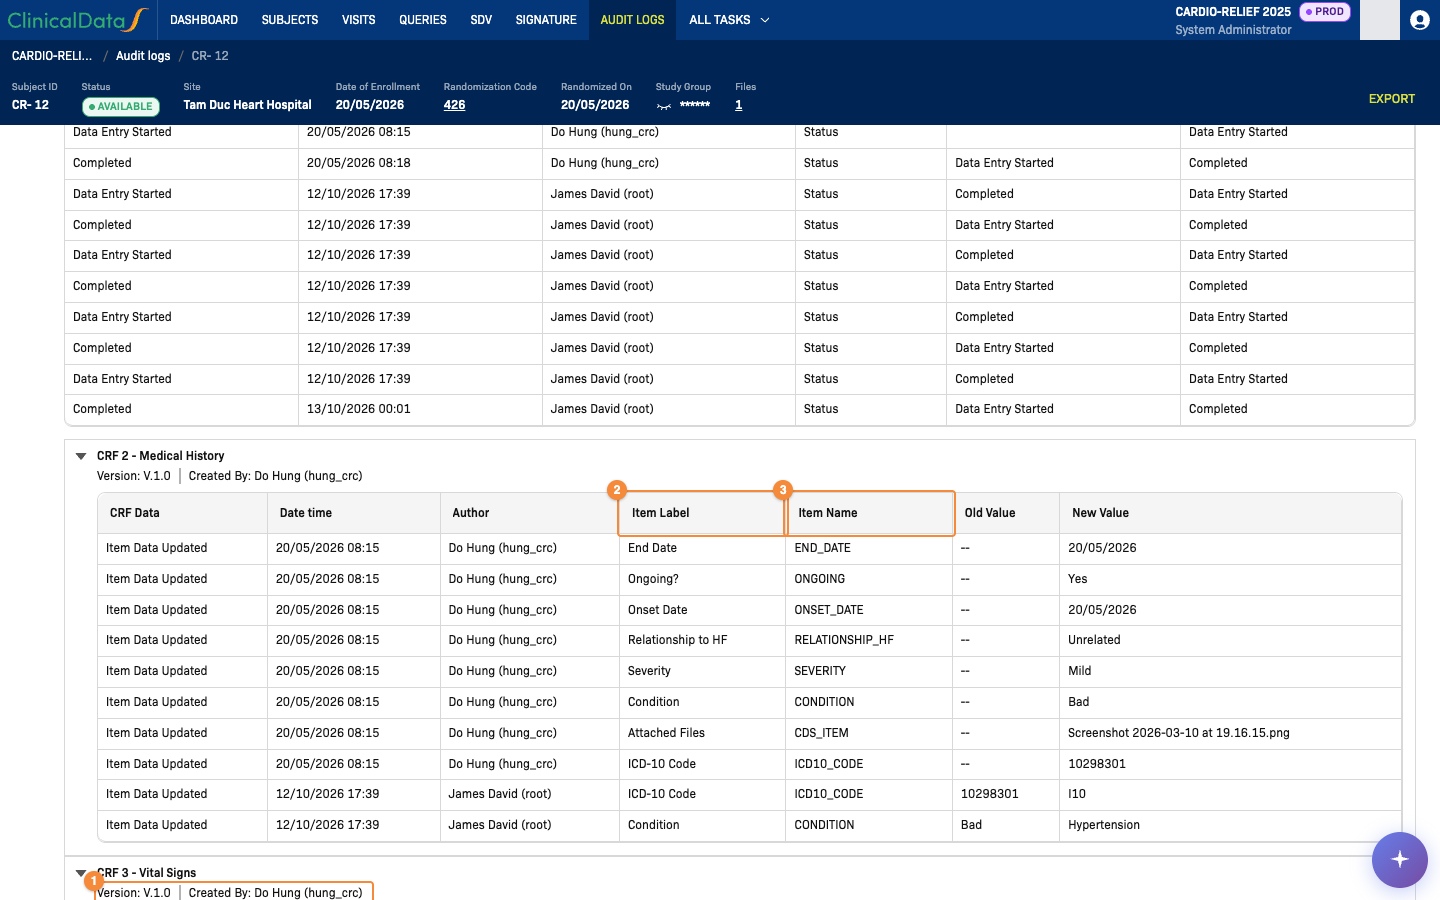Select the AUDIT LOGS tab
The image size is (1440, 900).
click(632, 20)
